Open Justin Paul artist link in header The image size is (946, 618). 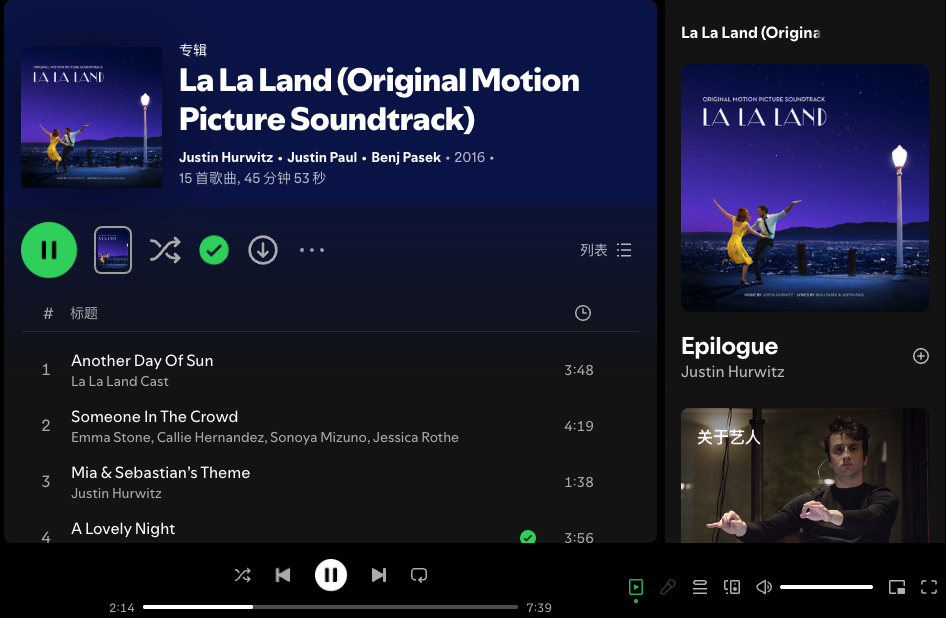coord(322,158)
